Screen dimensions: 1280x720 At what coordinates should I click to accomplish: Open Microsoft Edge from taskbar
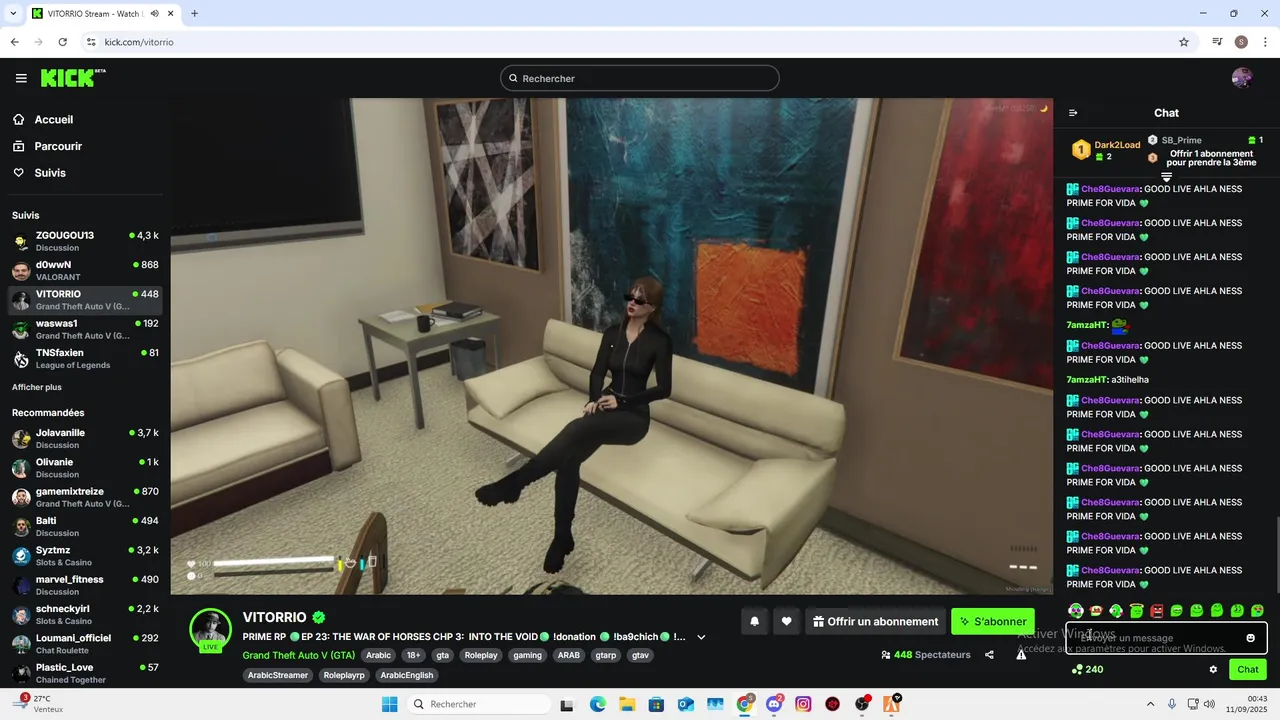click(597, 704)
